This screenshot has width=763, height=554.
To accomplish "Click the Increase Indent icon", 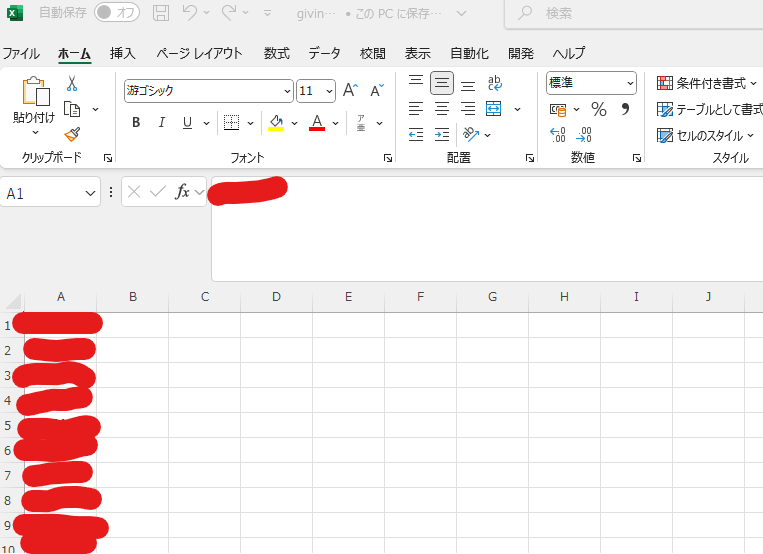I will click(442, 134).
